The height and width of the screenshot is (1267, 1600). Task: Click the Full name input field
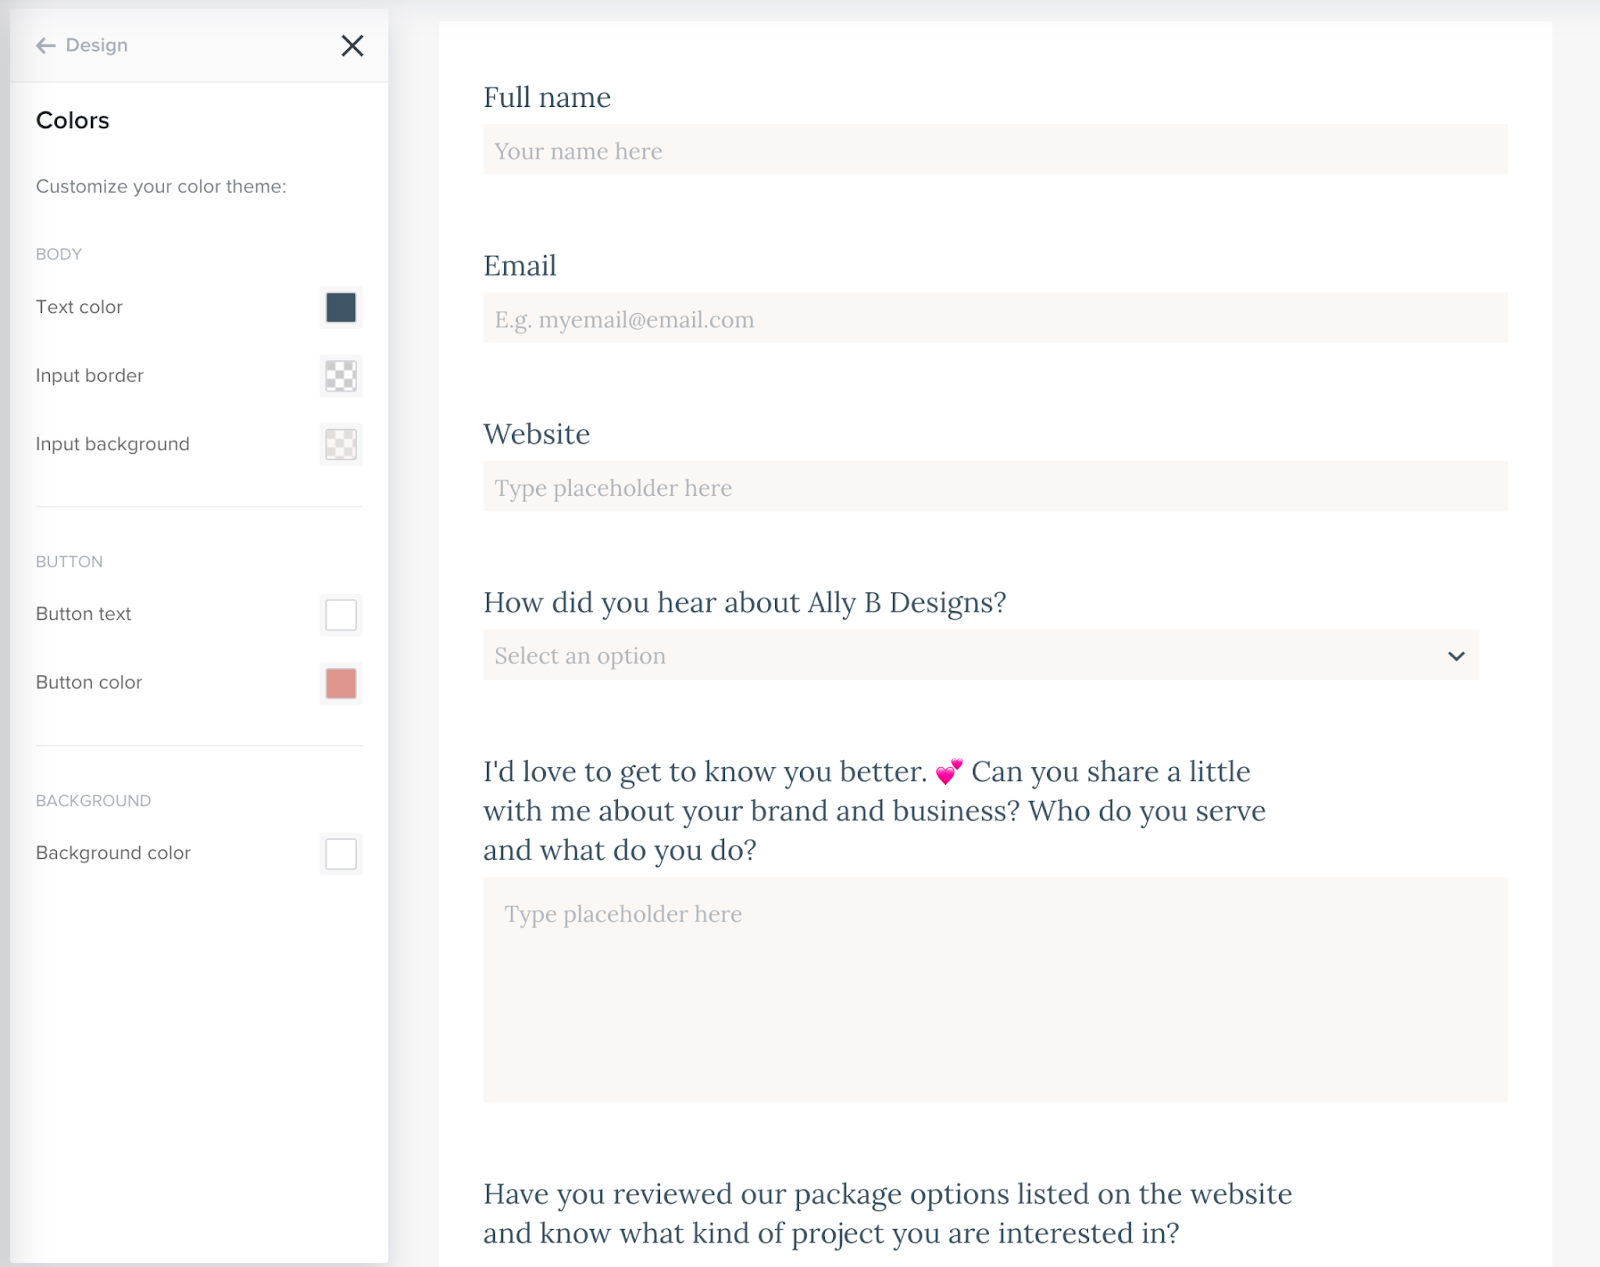[x=994, y=150]
